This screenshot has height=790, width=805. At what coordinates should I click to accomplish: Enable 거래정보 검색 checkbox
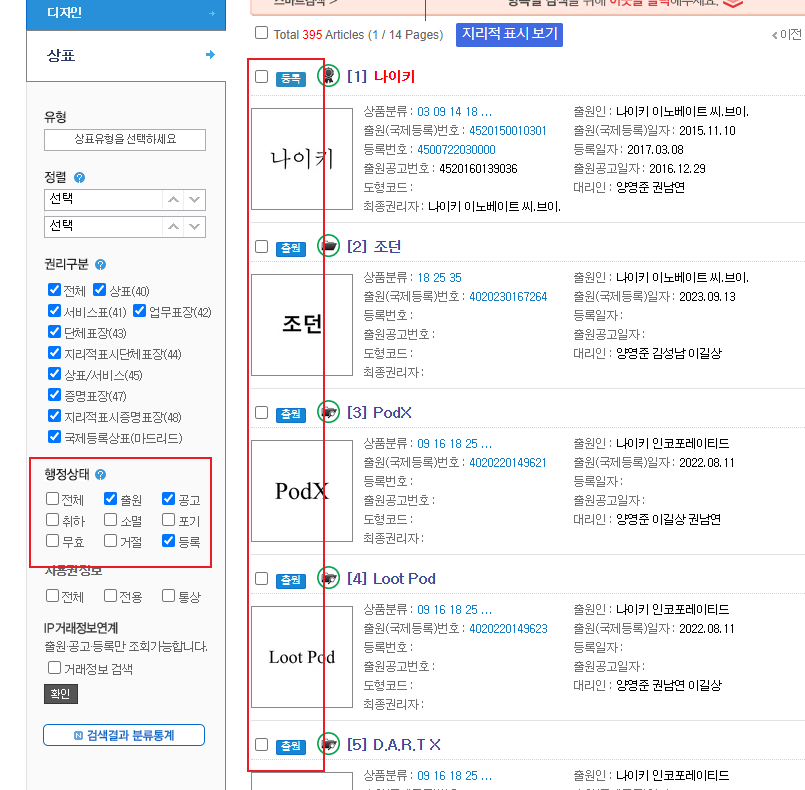[x=54, y=667]
